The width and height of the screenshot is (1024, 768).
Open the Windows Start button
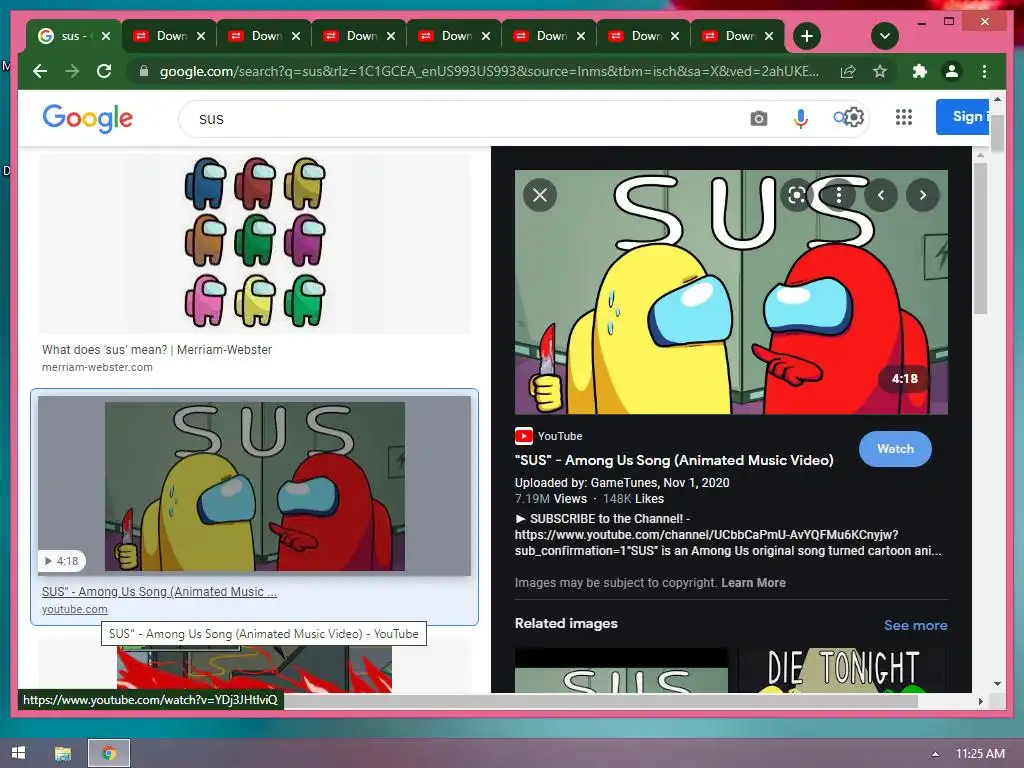pyautogui.click(x=18, y=753)
